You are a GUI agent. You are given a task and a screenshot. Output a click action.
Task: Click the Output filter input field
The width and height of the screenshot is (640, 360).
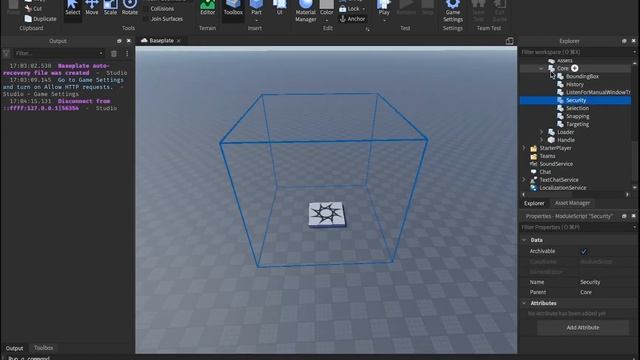click(x=59, y=53)
